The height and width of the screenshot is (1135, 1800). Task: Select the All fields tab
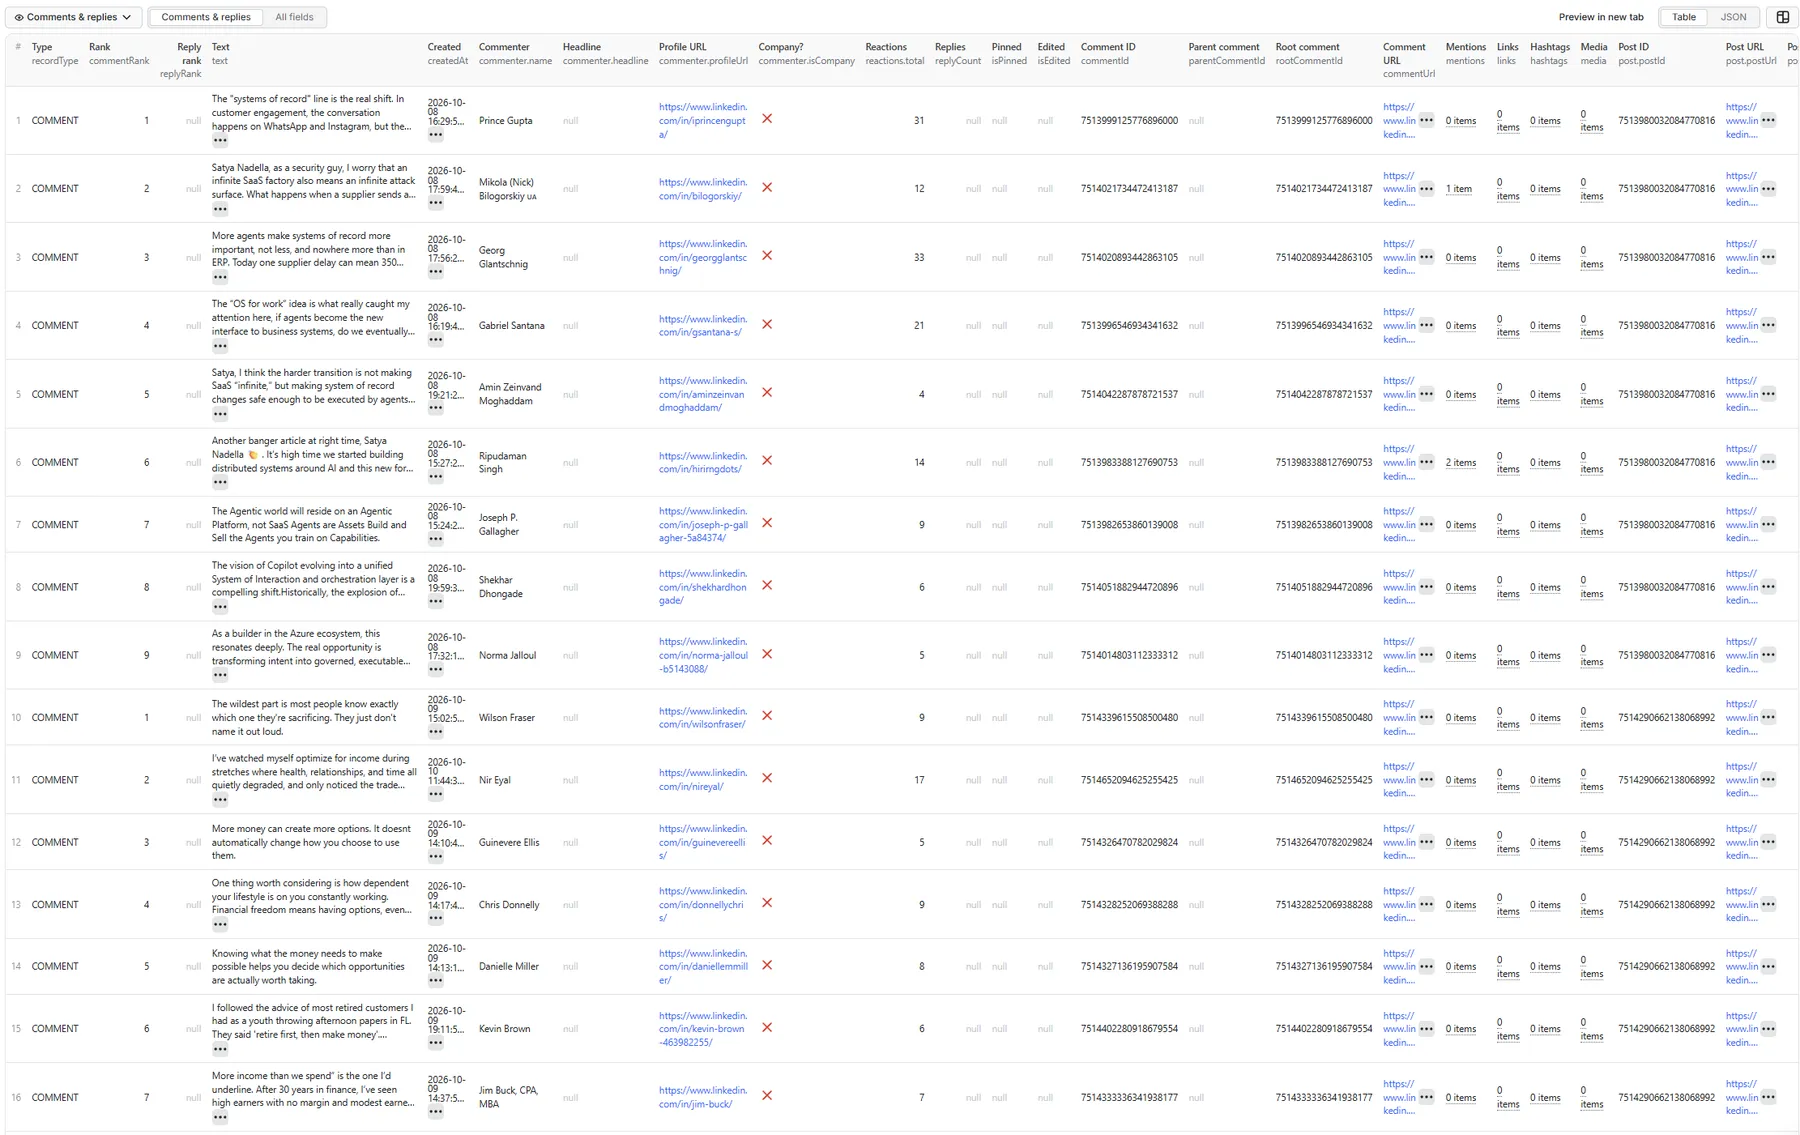click(294, 17)
